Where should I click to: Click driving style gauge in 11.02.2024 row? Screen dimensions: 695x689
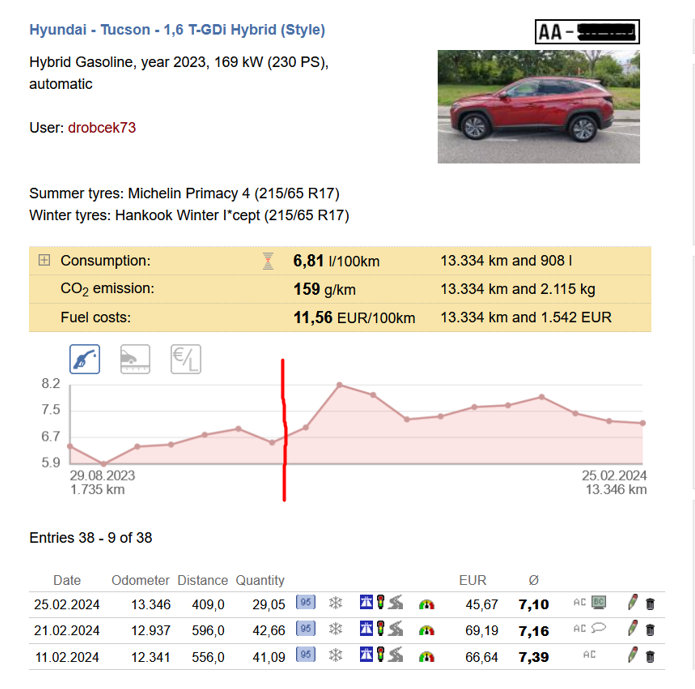(x=426, y=657)
